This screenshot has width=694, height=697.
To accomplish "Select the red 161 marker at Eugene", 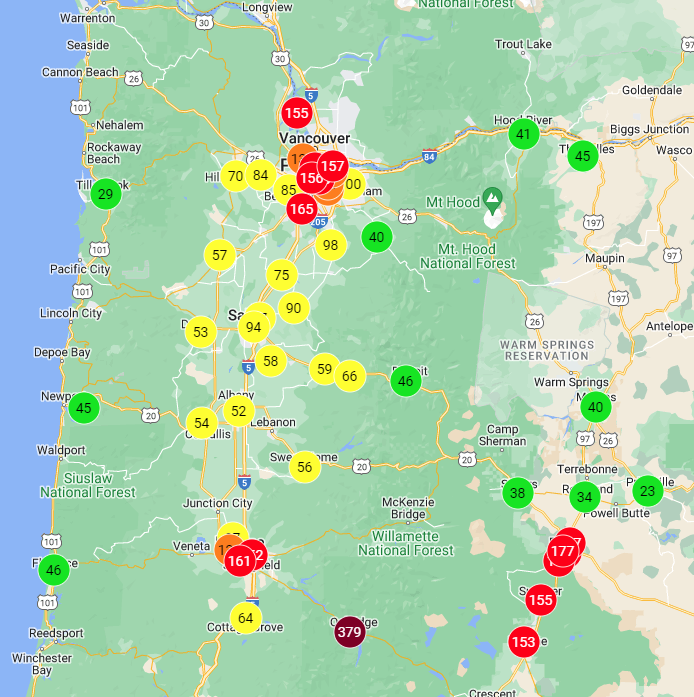I will (240, 561).
